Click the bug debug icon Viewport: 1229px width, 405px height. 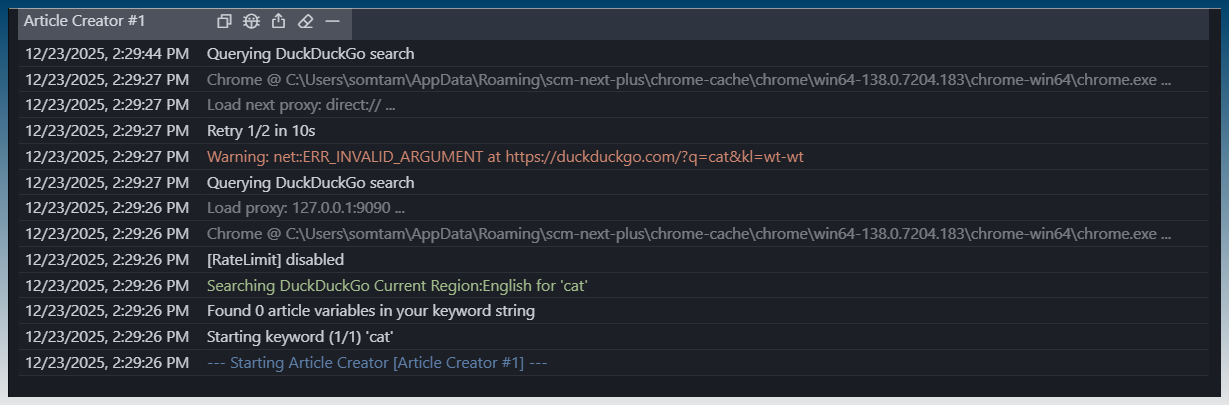(252, 21)
